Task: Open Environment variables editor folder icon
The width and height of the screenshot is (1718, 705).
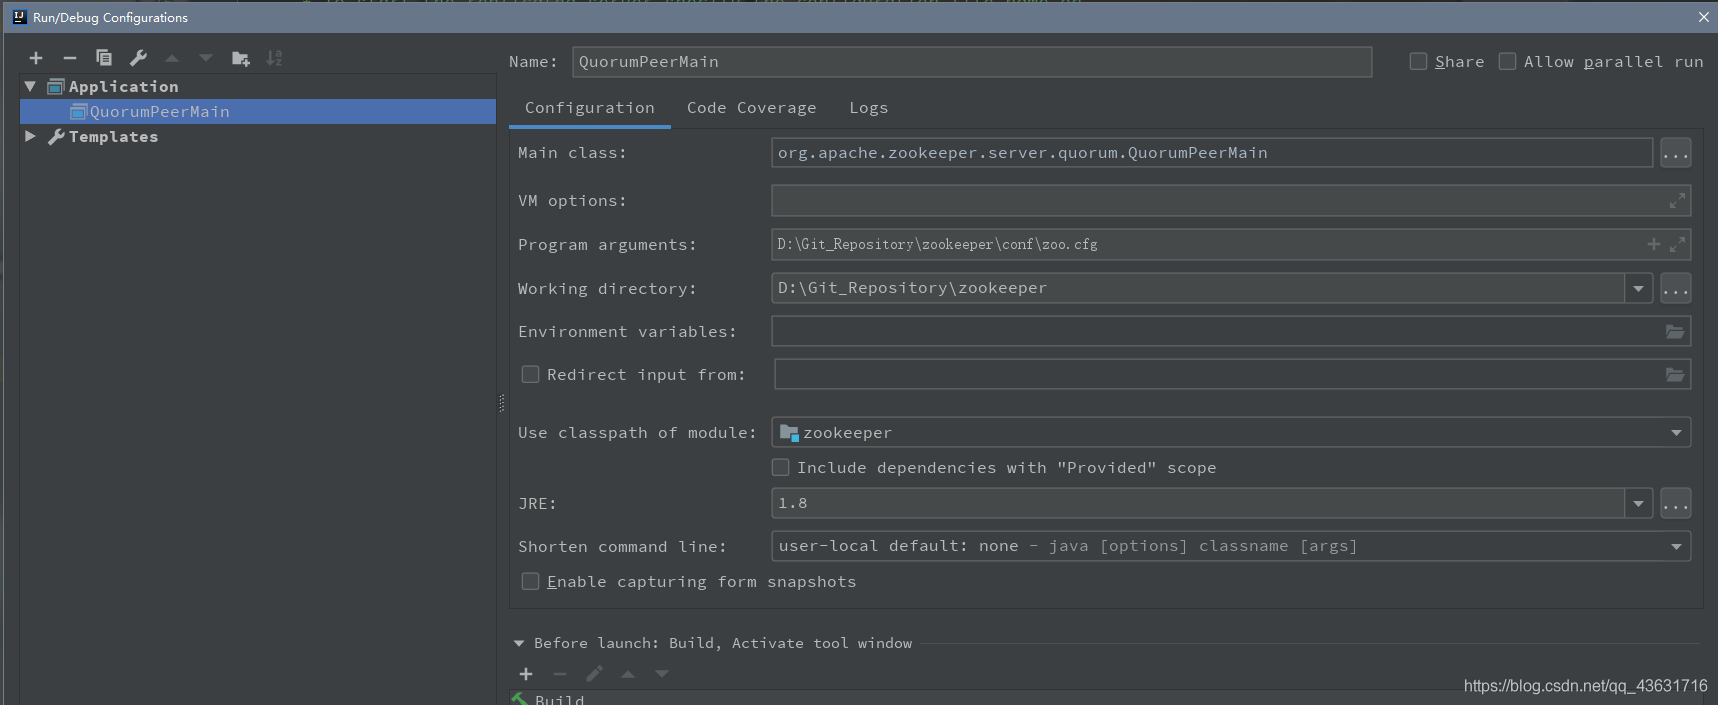Action: click(x=1675, y=332)
